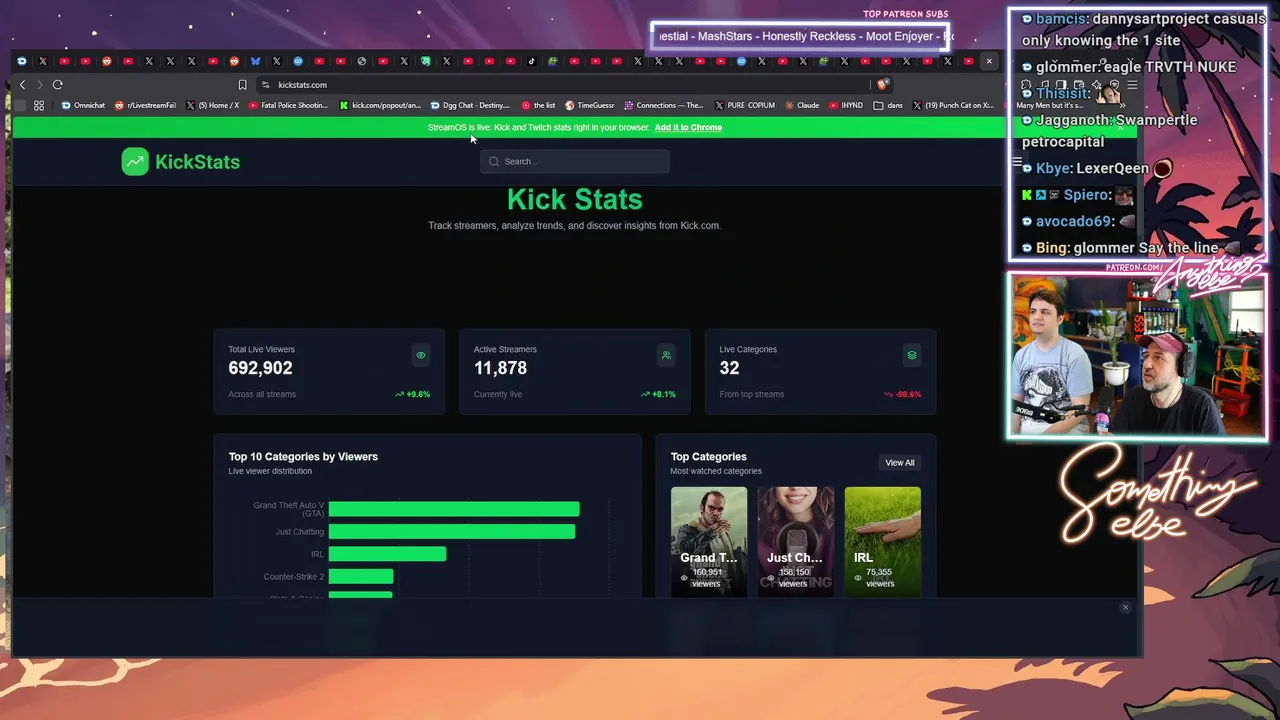
Task: Open the Brave Shields lion icon
Action: 882,85
